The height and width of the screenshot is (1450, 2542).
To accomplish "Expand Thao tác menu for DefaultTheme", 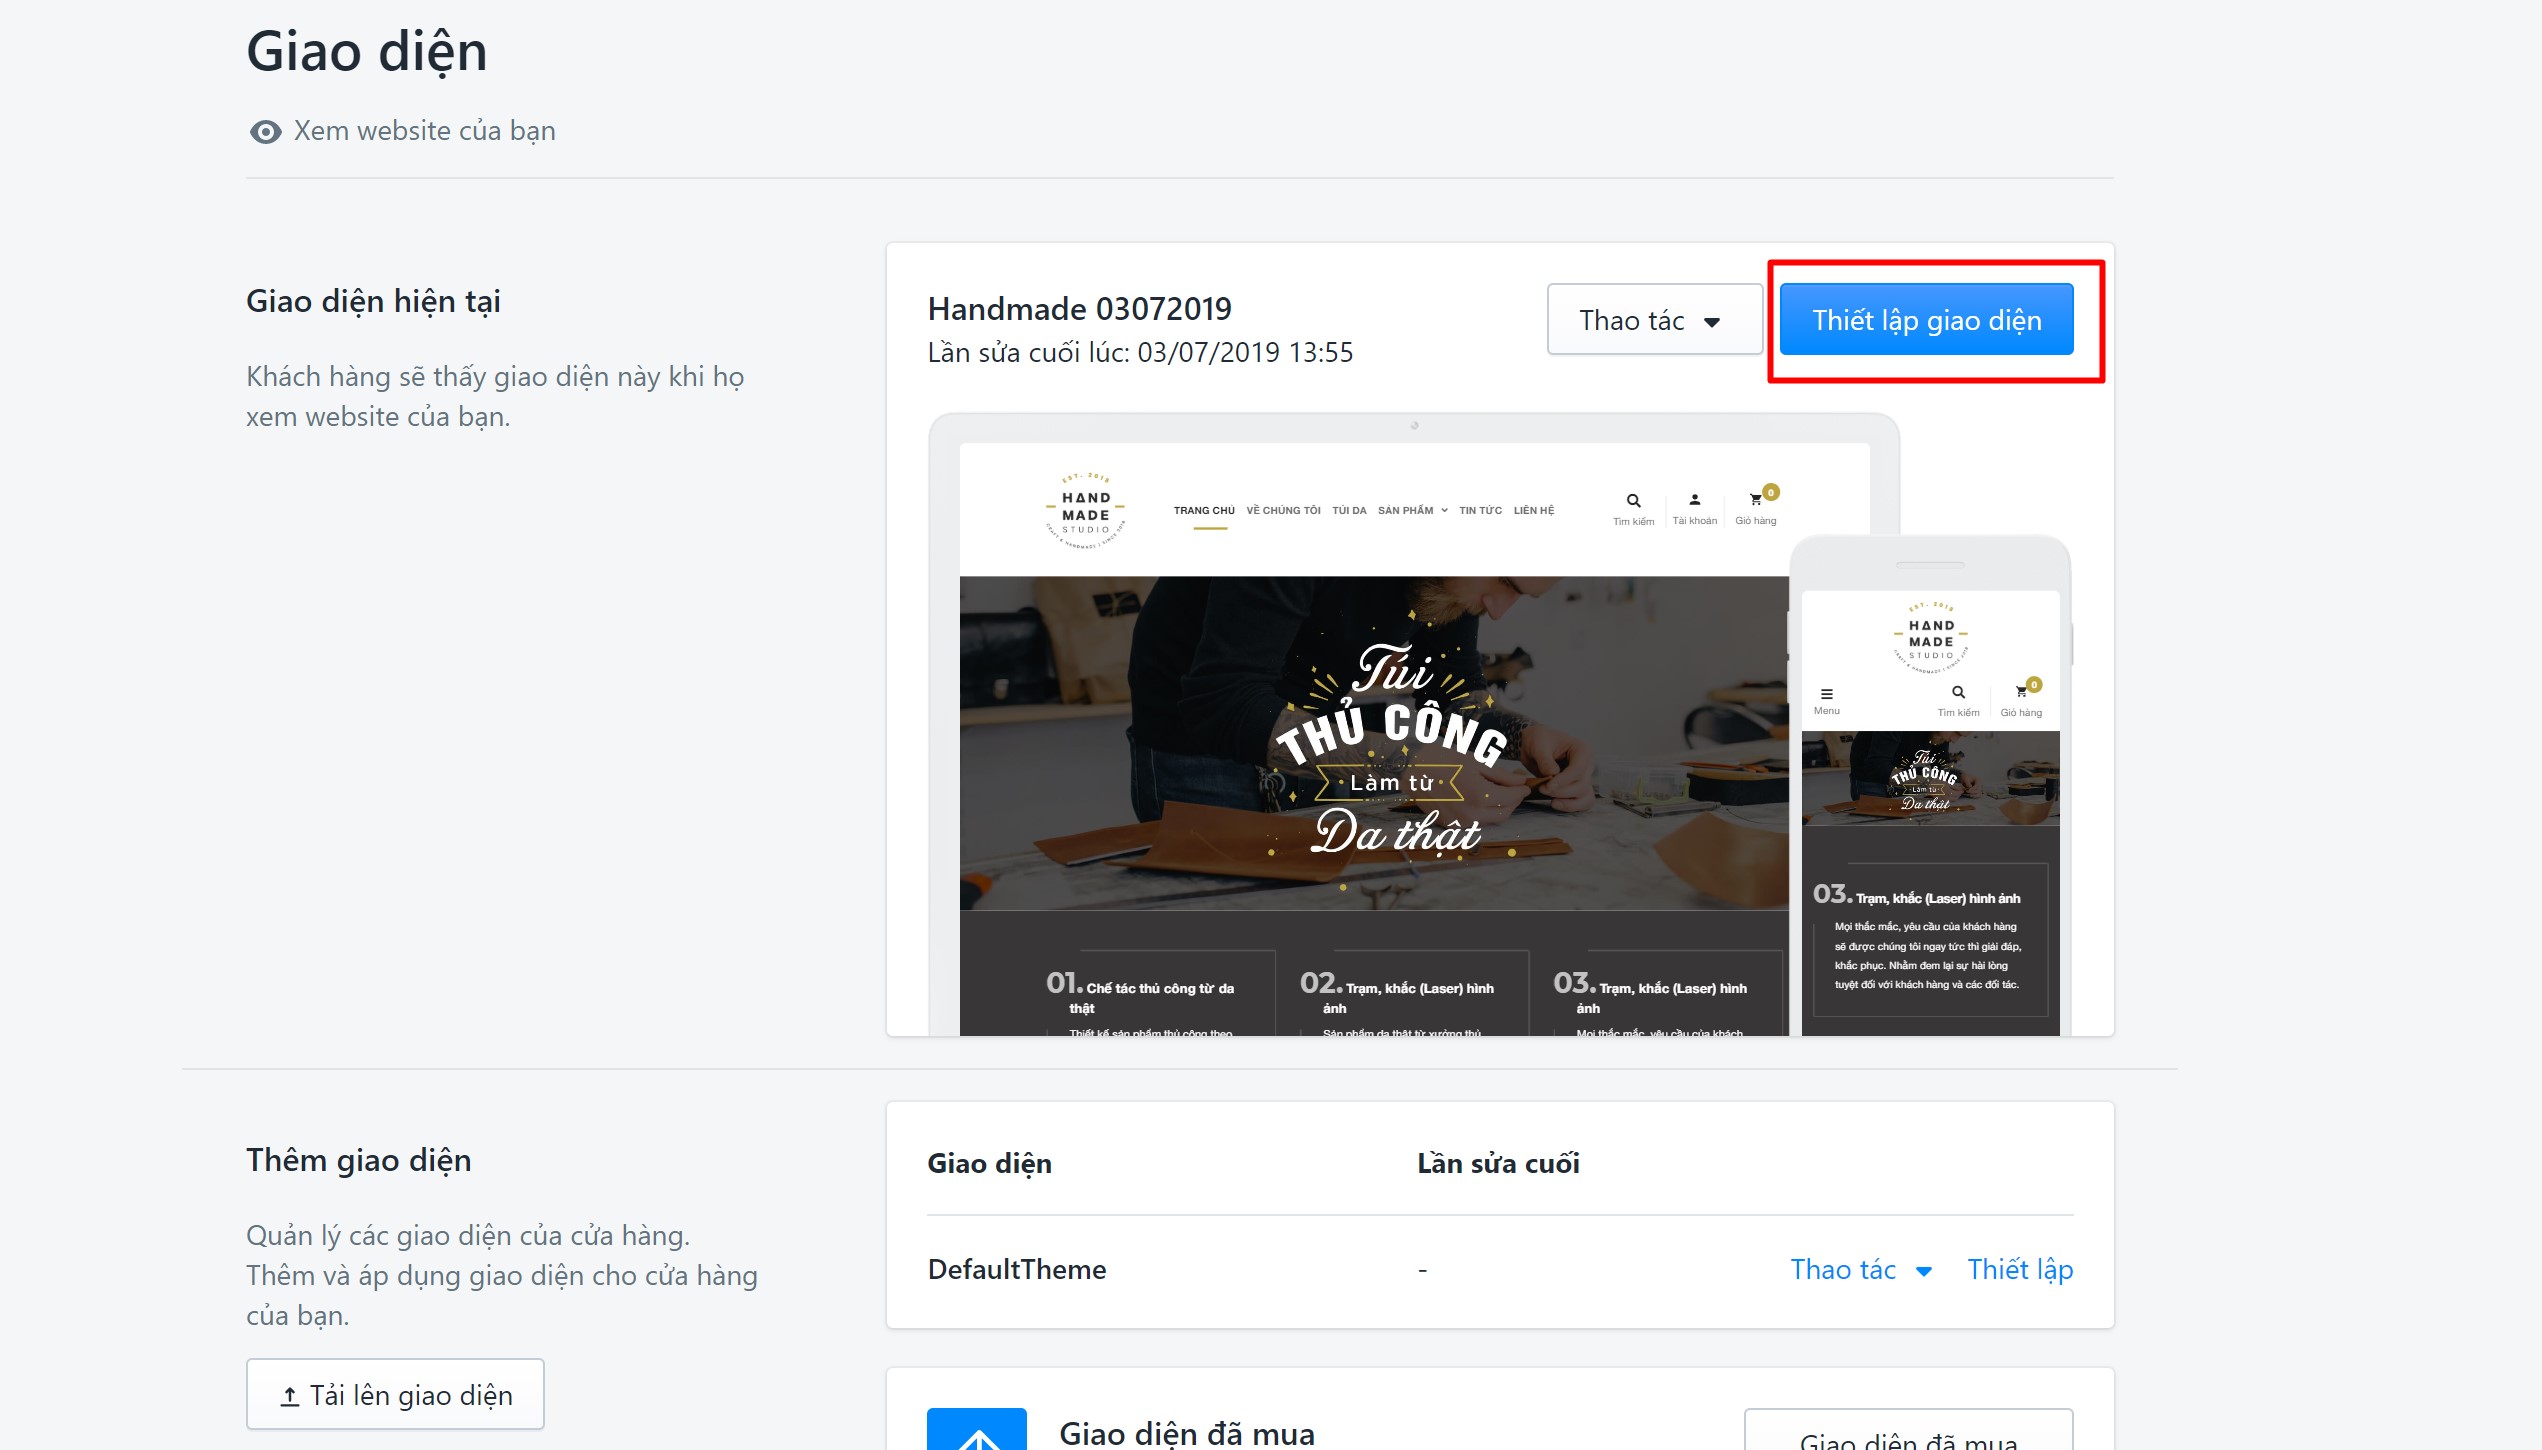I will click(1861, 1269).
